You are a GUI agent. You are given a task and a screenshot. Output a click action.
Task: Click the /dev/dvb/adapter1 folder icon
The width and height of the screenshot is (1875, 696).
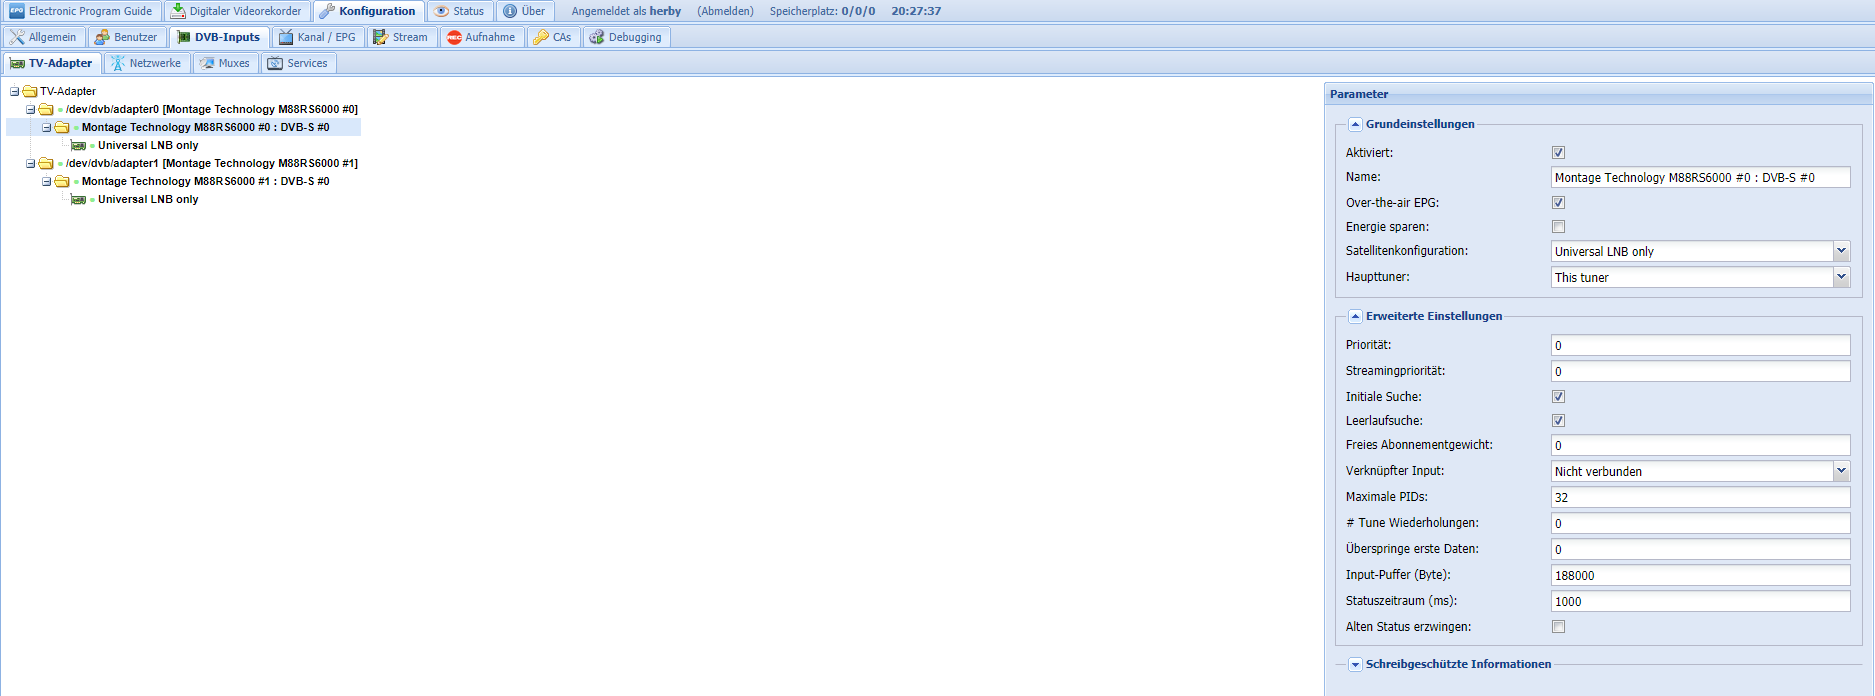tap(46, 163)
